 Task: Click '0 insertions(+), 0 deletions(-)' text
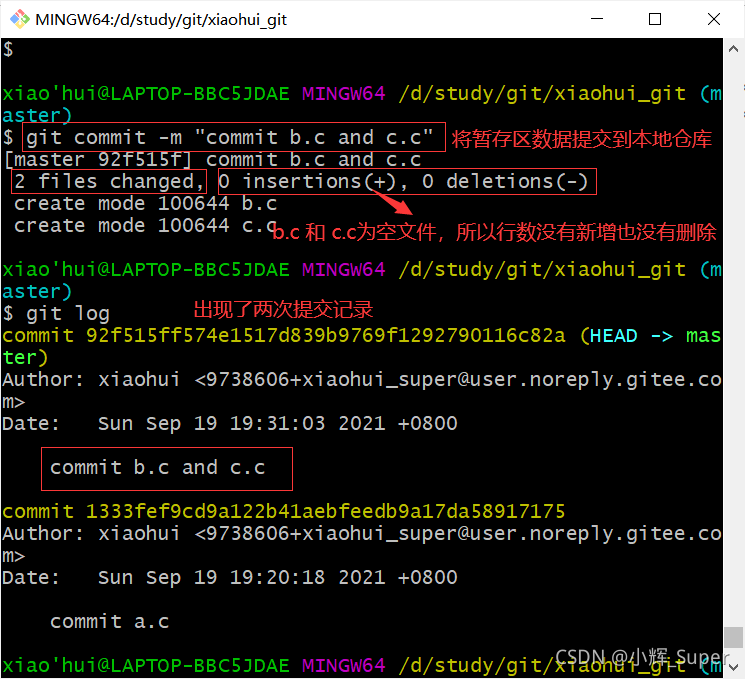[x=403, y=182]
